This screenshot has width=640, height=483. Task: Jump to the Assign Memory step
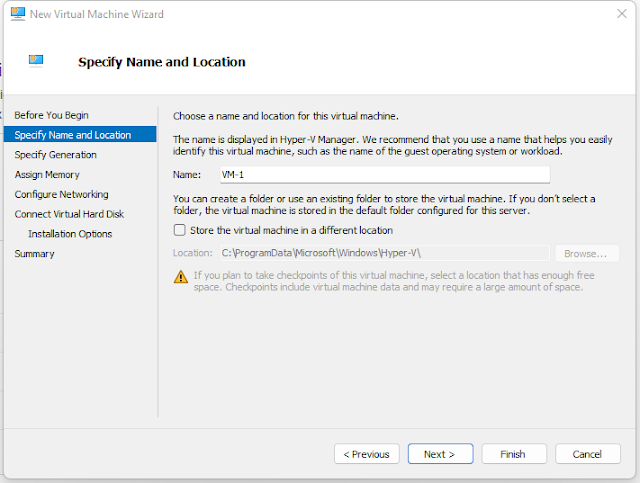click(x=47, y=175)
